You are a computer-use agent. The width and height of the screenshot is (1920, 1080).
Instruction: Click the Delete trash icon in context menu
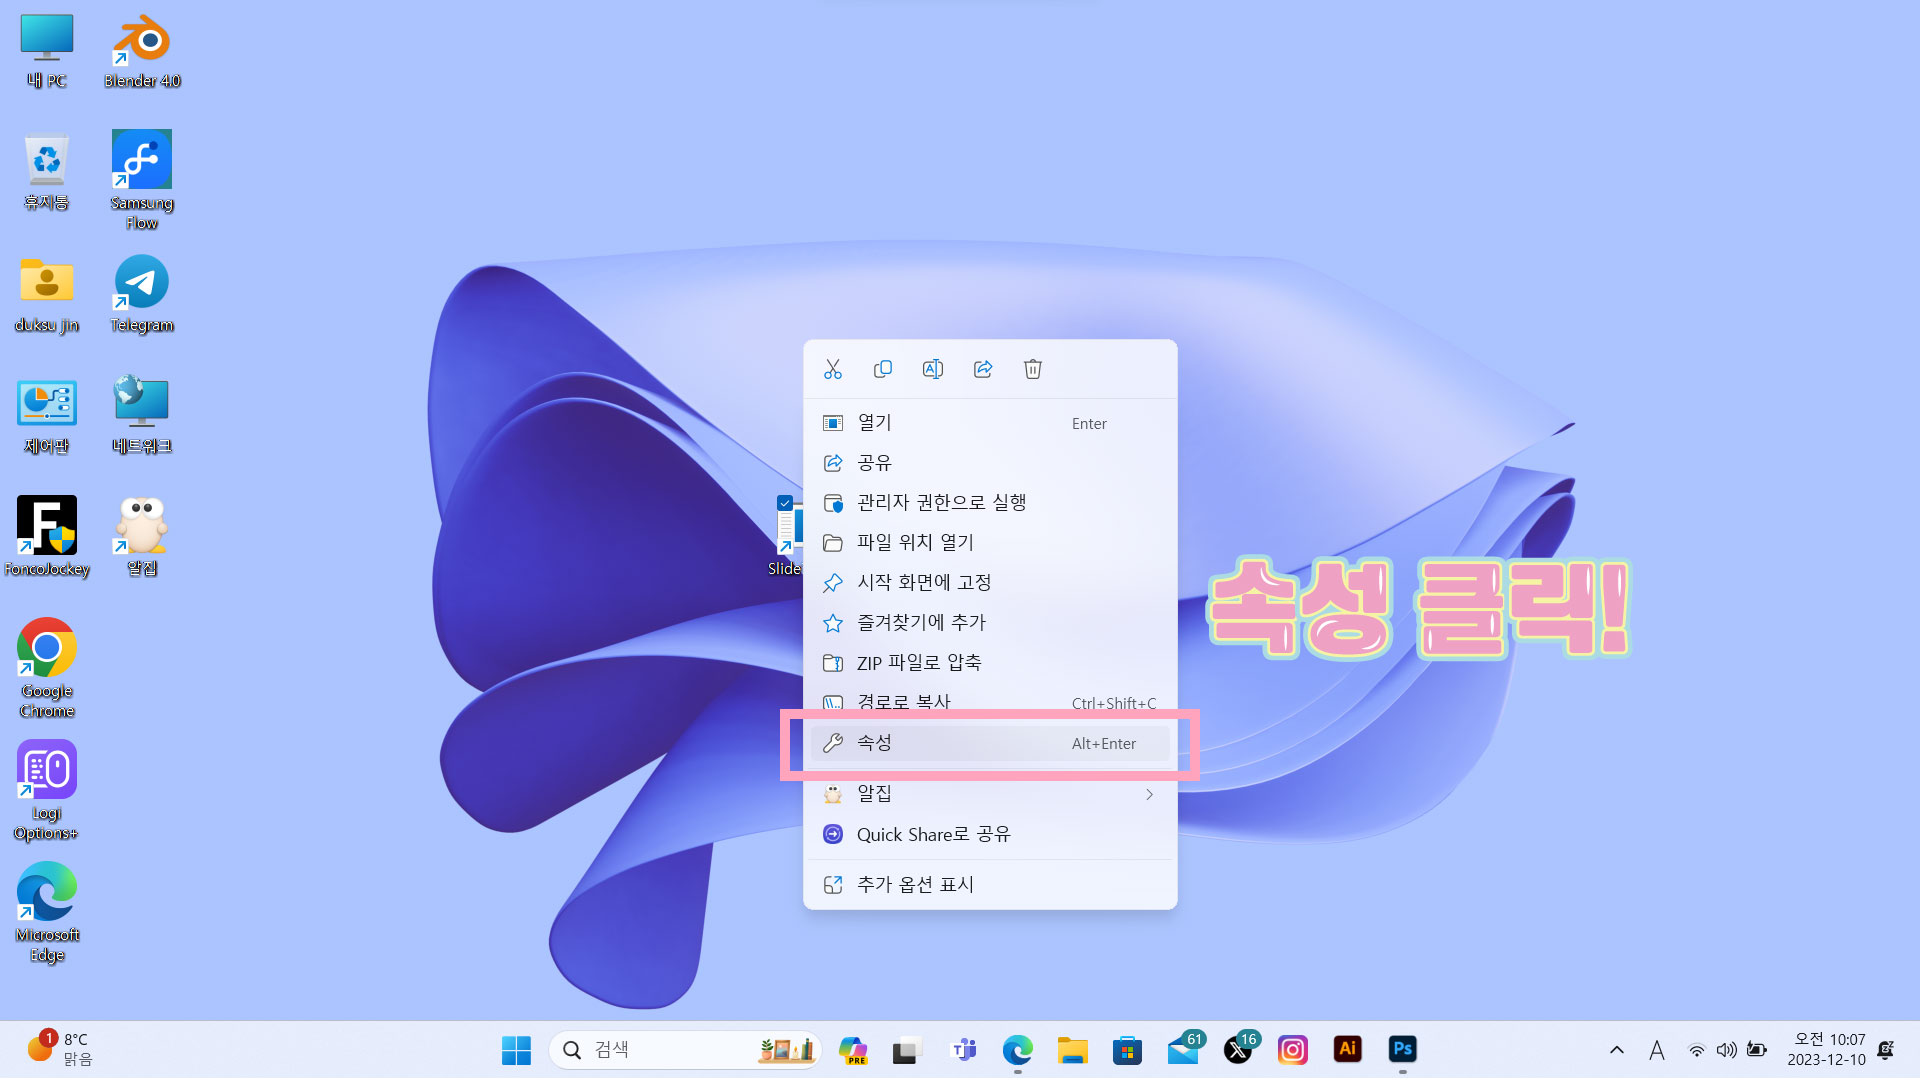pos(1033,369)
